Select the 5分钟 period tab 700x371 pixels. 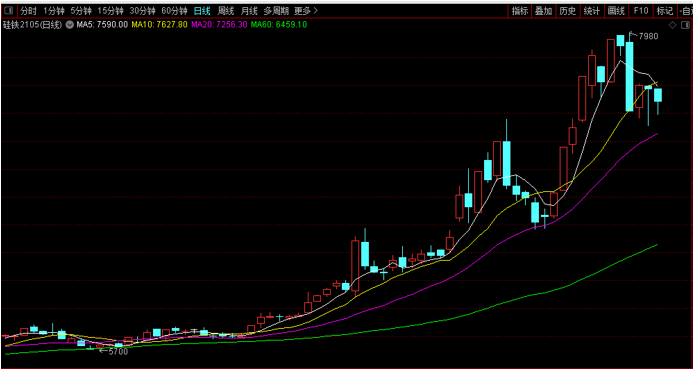coord(81,11)
